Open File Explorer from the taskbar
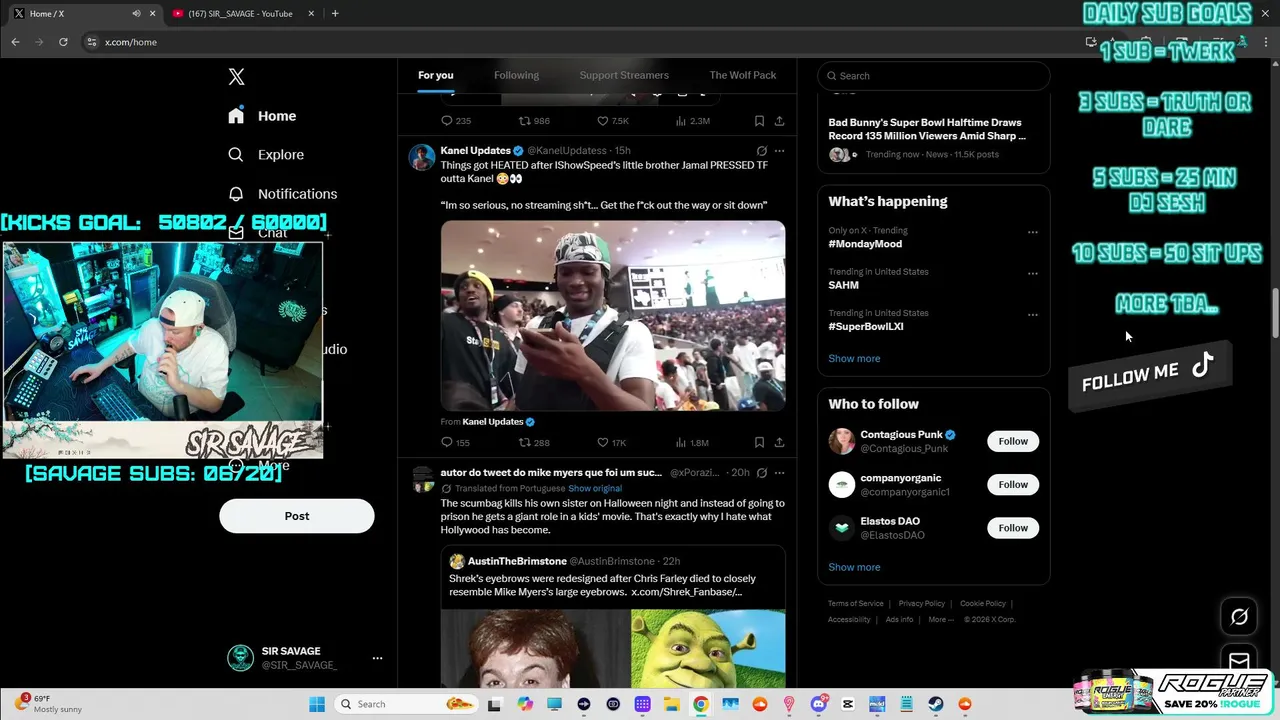Screen dimensions: 1280x720 pyautogui.click(x=672, y=704)
